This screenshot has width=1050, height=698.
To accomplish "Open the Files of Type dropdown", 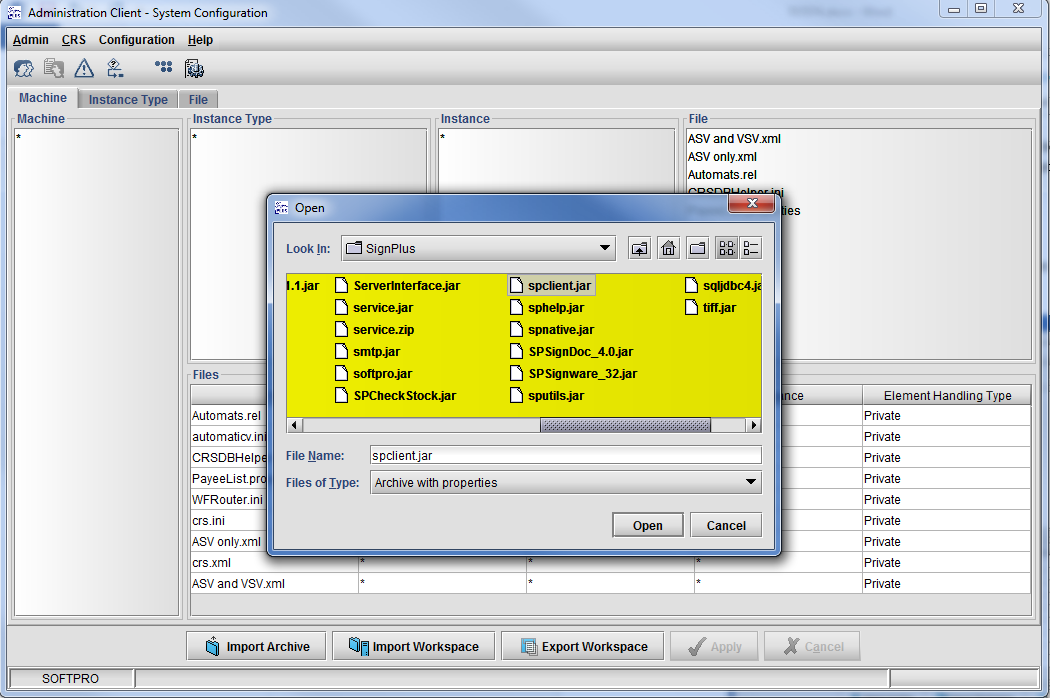I will click(x=750, y=483).
